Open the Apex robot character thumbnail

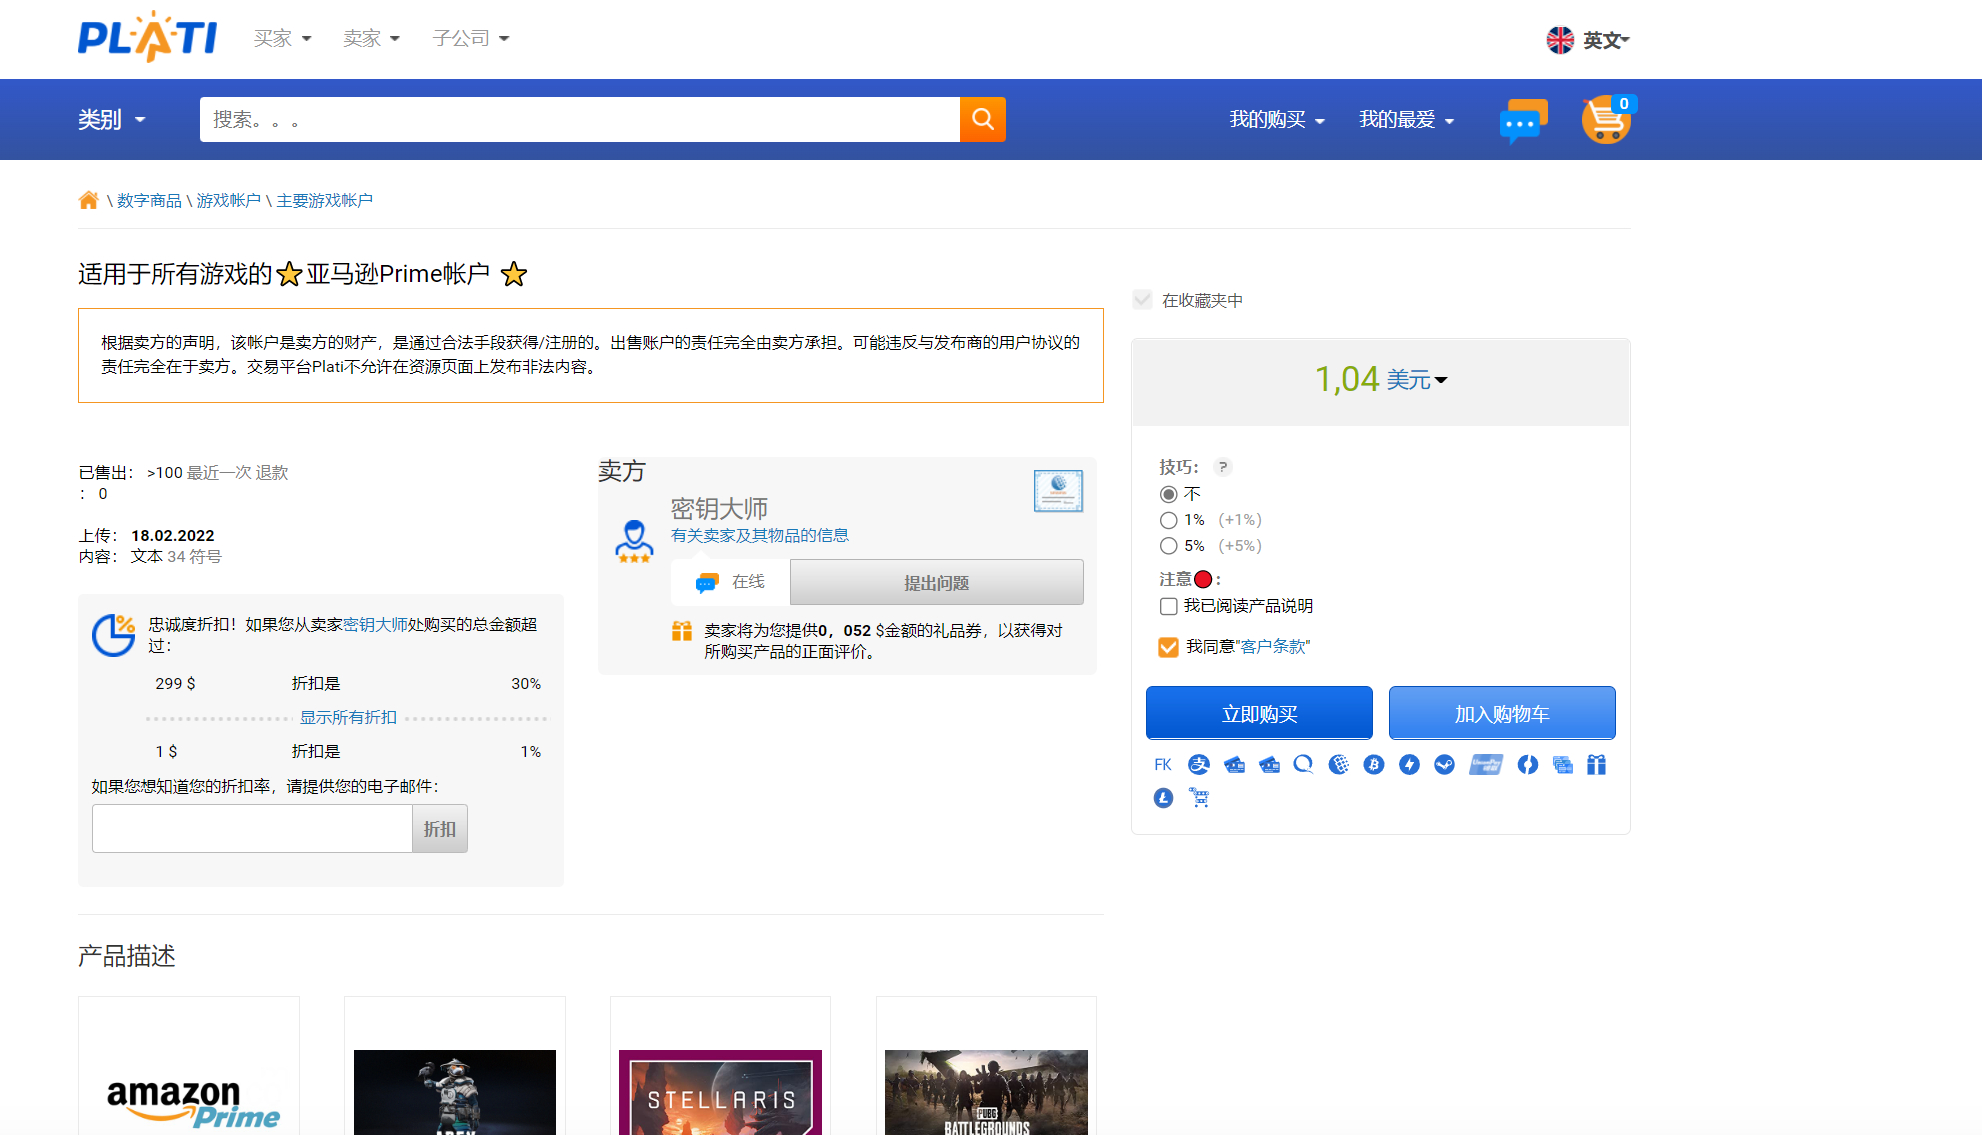[x=455, y=1092]
